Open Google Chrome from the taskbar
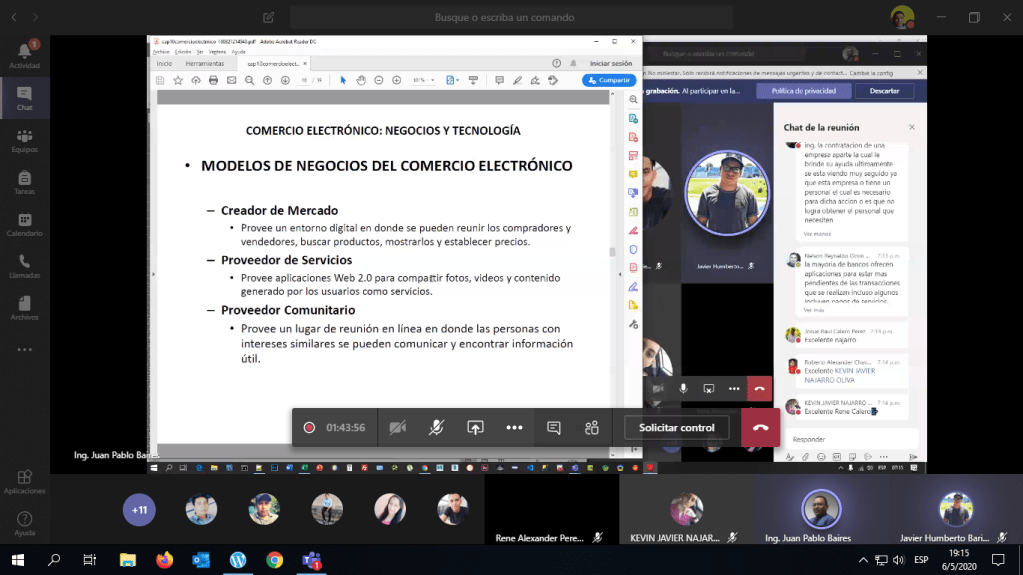This screenshot has height=575, width=1023. (x=274, y=560)
